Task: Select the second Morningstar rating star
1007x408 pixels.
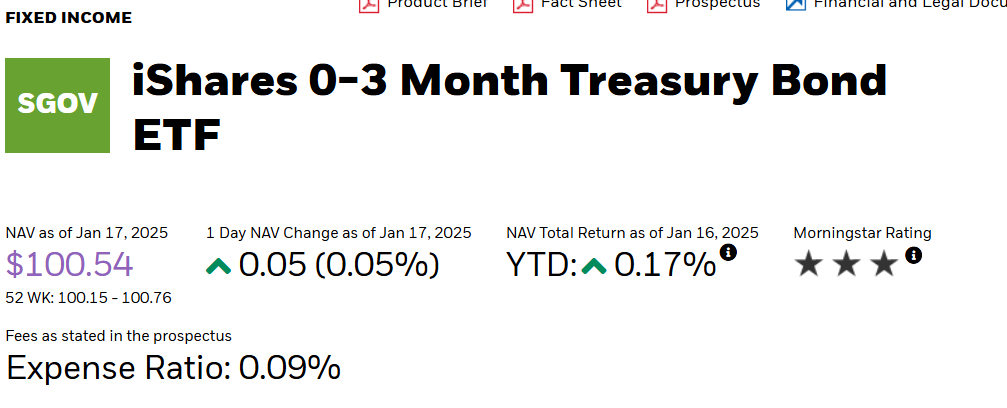Action: pos(846,265)
